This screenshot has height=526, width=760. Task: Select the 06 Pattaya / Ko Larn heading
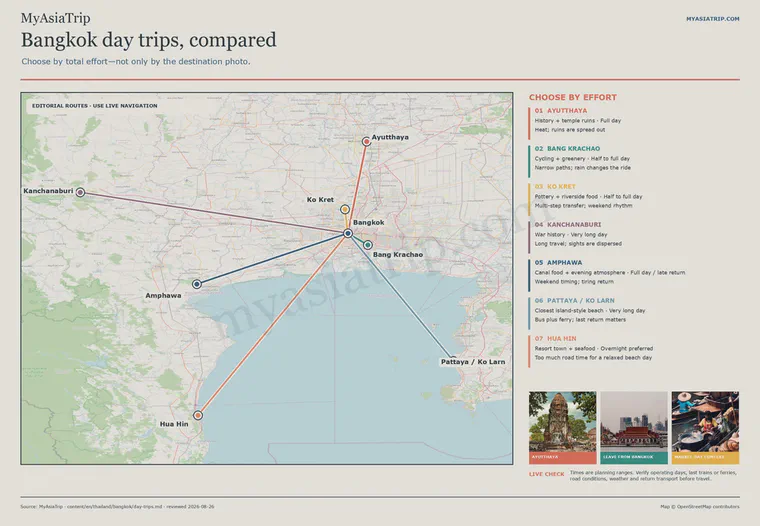[574, 300]
